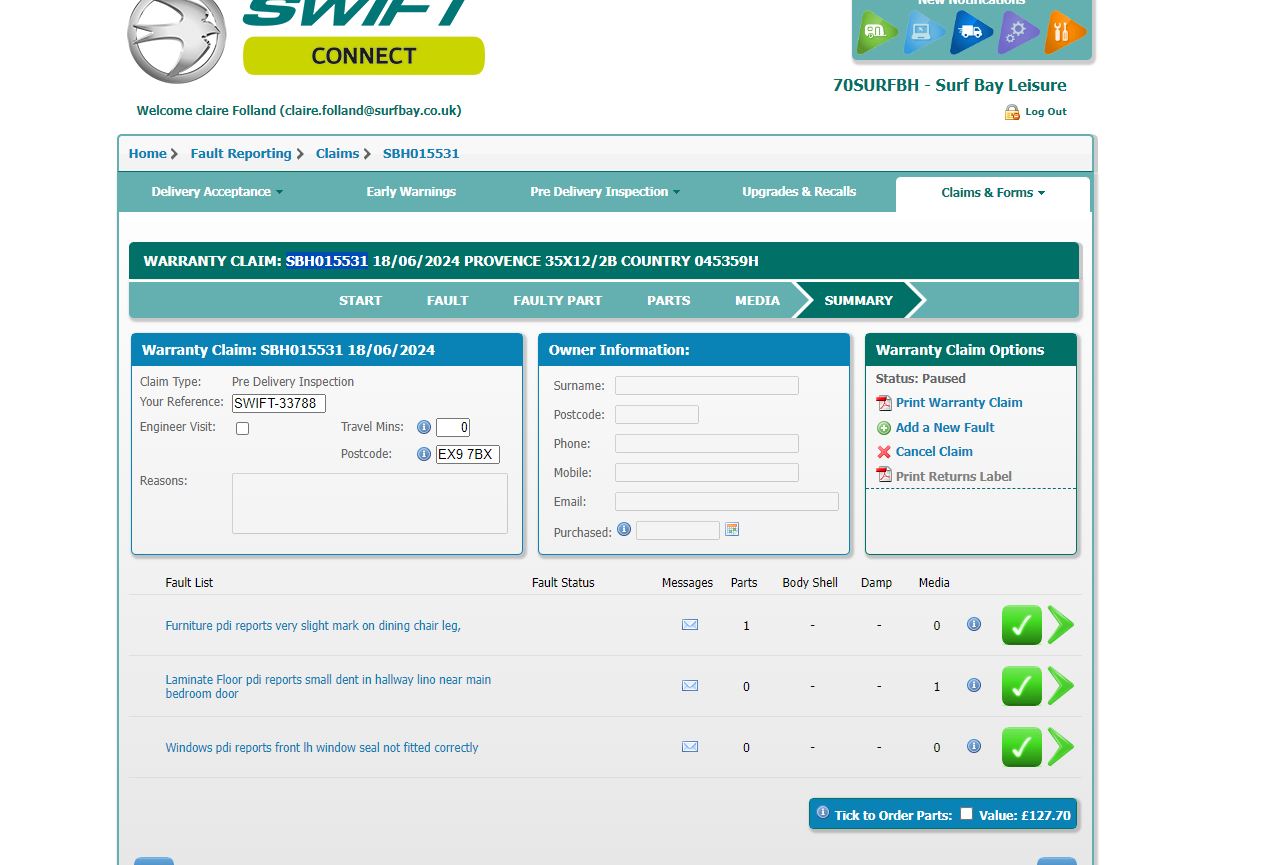This screenshot has height=865, width=1264.
Task: Click the Claims breadcrumb link
Action: 337,153
